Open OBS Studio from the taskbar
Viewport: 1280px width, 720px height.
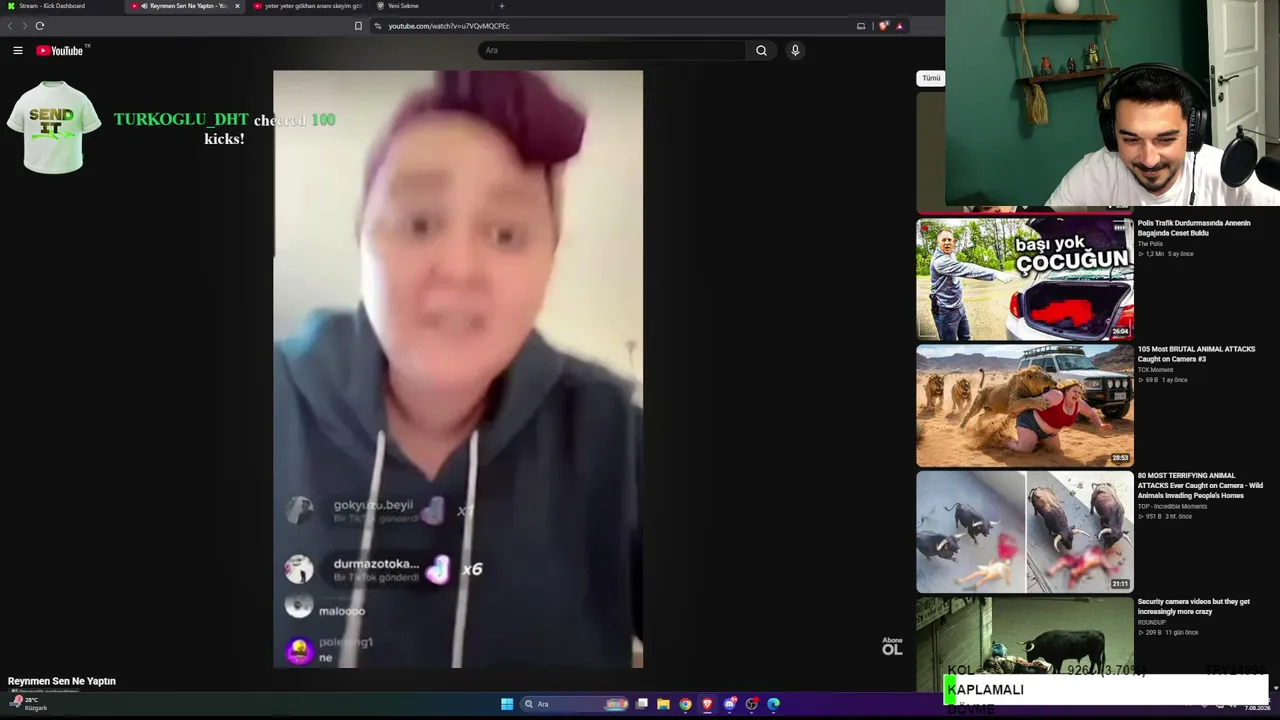[752, 704]
